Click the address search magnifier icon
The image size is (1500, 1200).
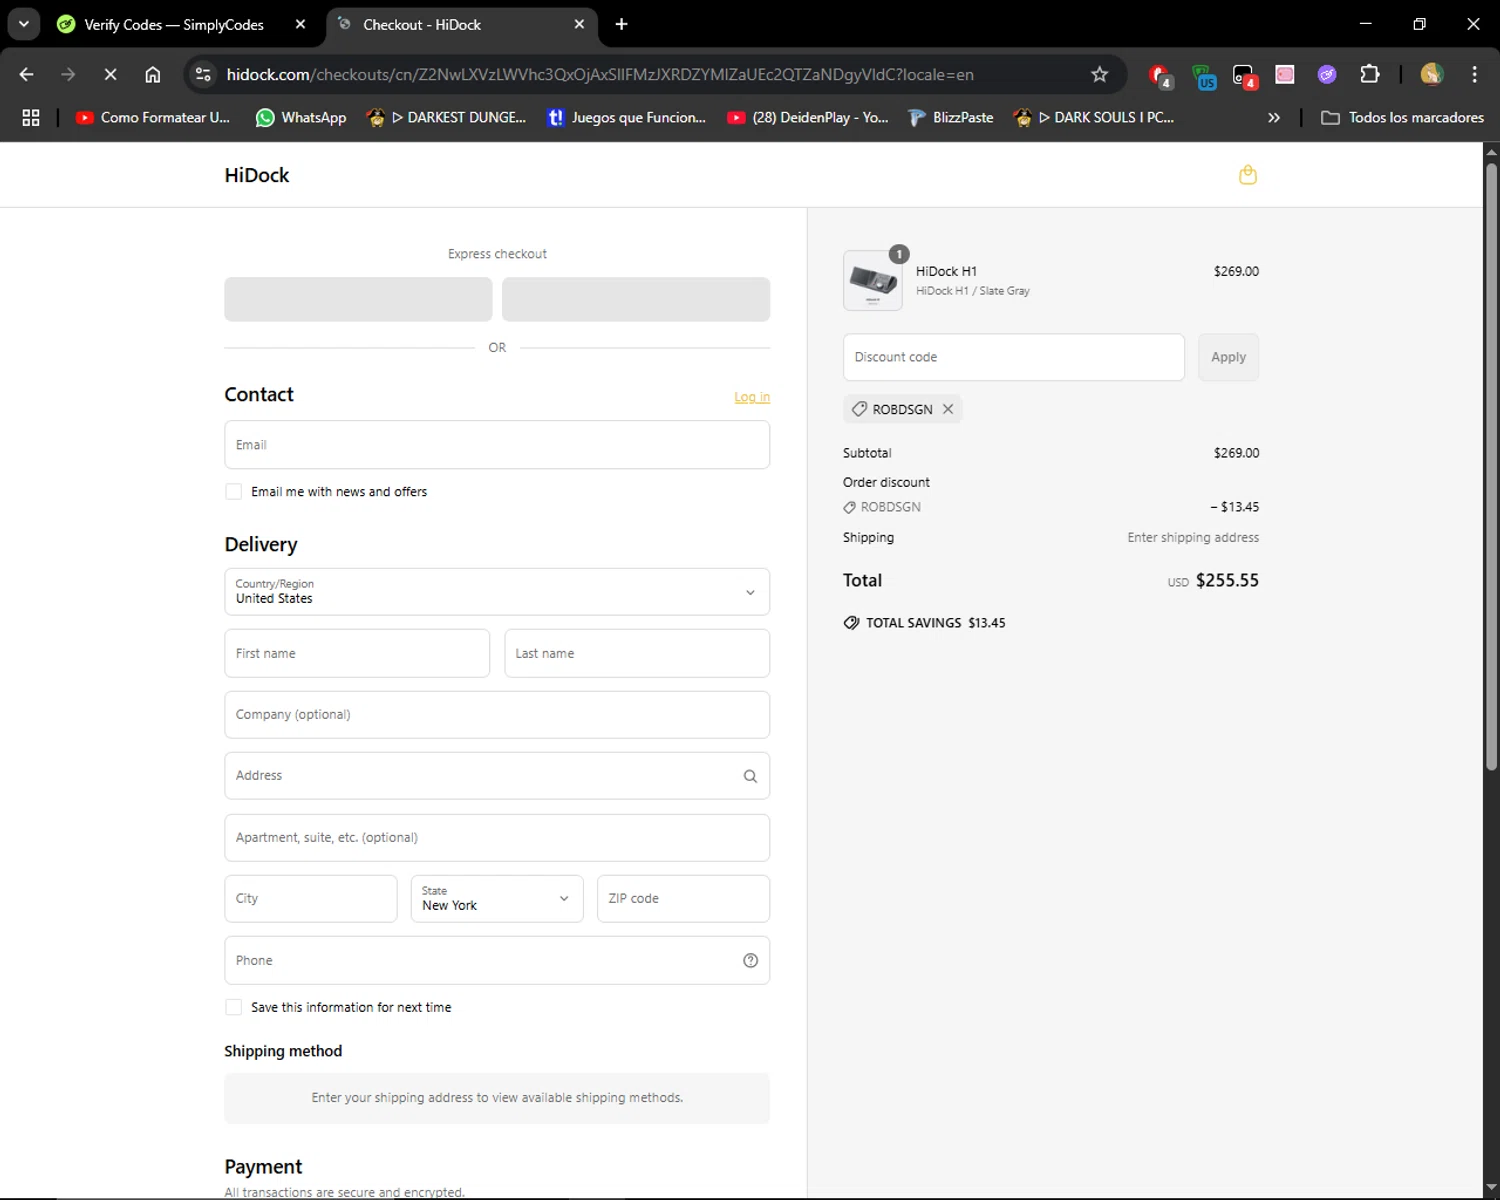point(750,776)
